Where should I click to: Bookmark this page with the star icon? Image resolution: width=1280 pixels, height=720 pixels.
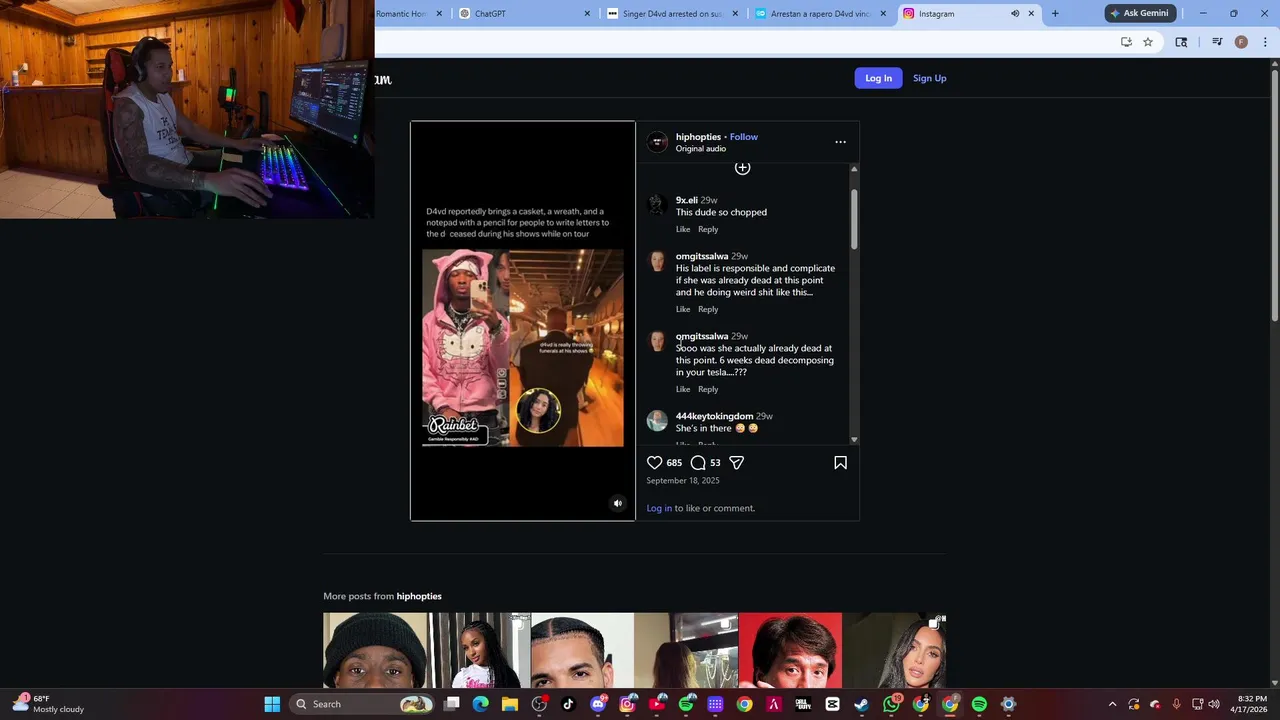click(1148, 42)
